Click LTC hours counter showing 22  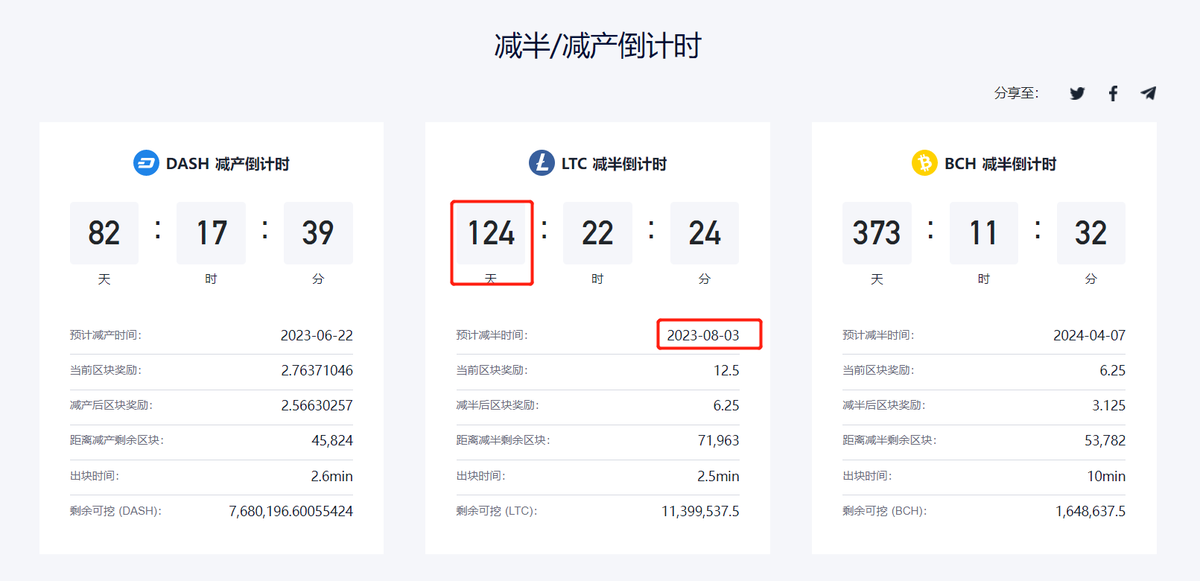tap(598, 233)
